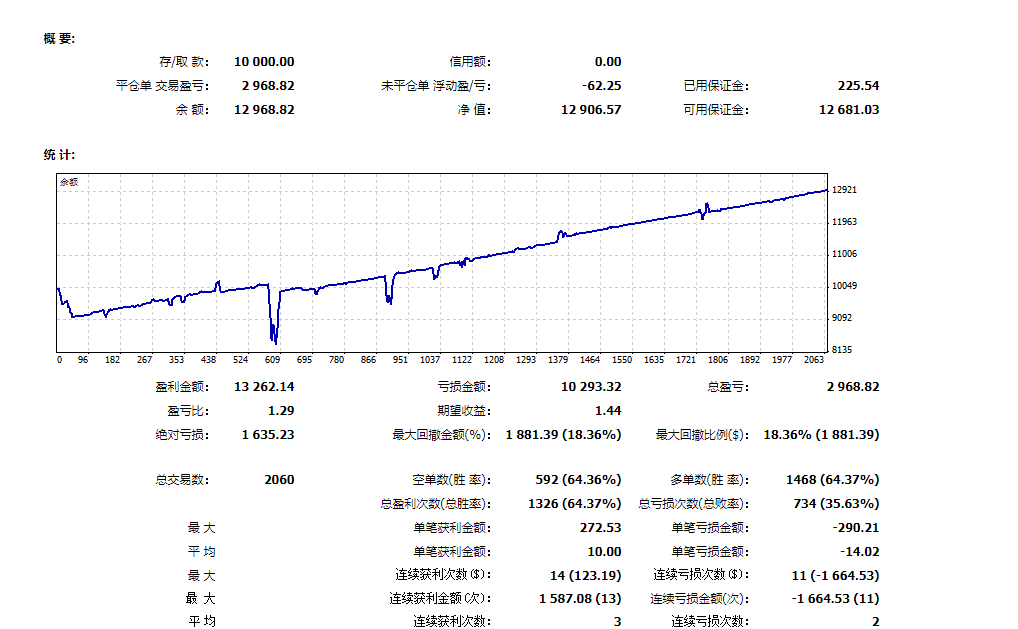Click the 已用保证金 value 225.54
Viewport: 1018px width, 629px height.
click(858, 86)
